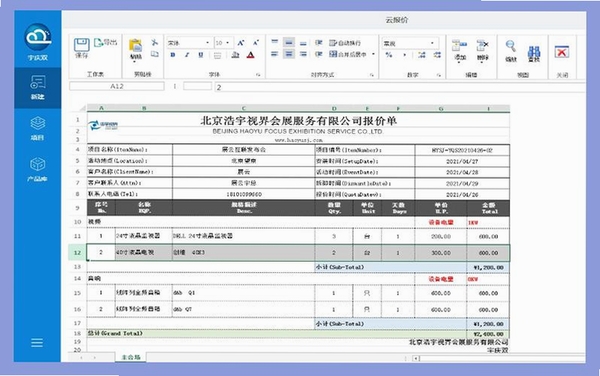
Task: Toggle bold formatting
Action: point(173,55)
